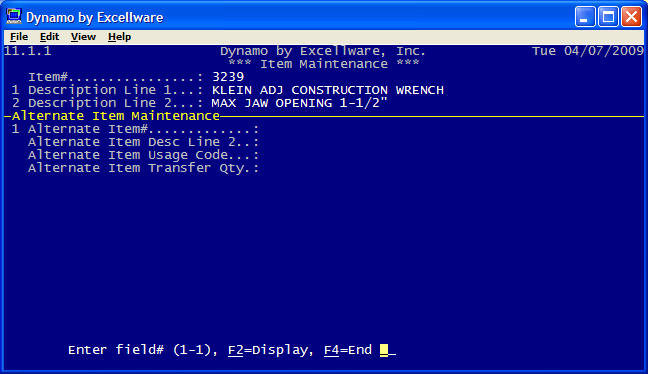Screen dimensions: 648x374
Task: Click the date Tue 04/07/2009
Action: [x=588, y=51]
